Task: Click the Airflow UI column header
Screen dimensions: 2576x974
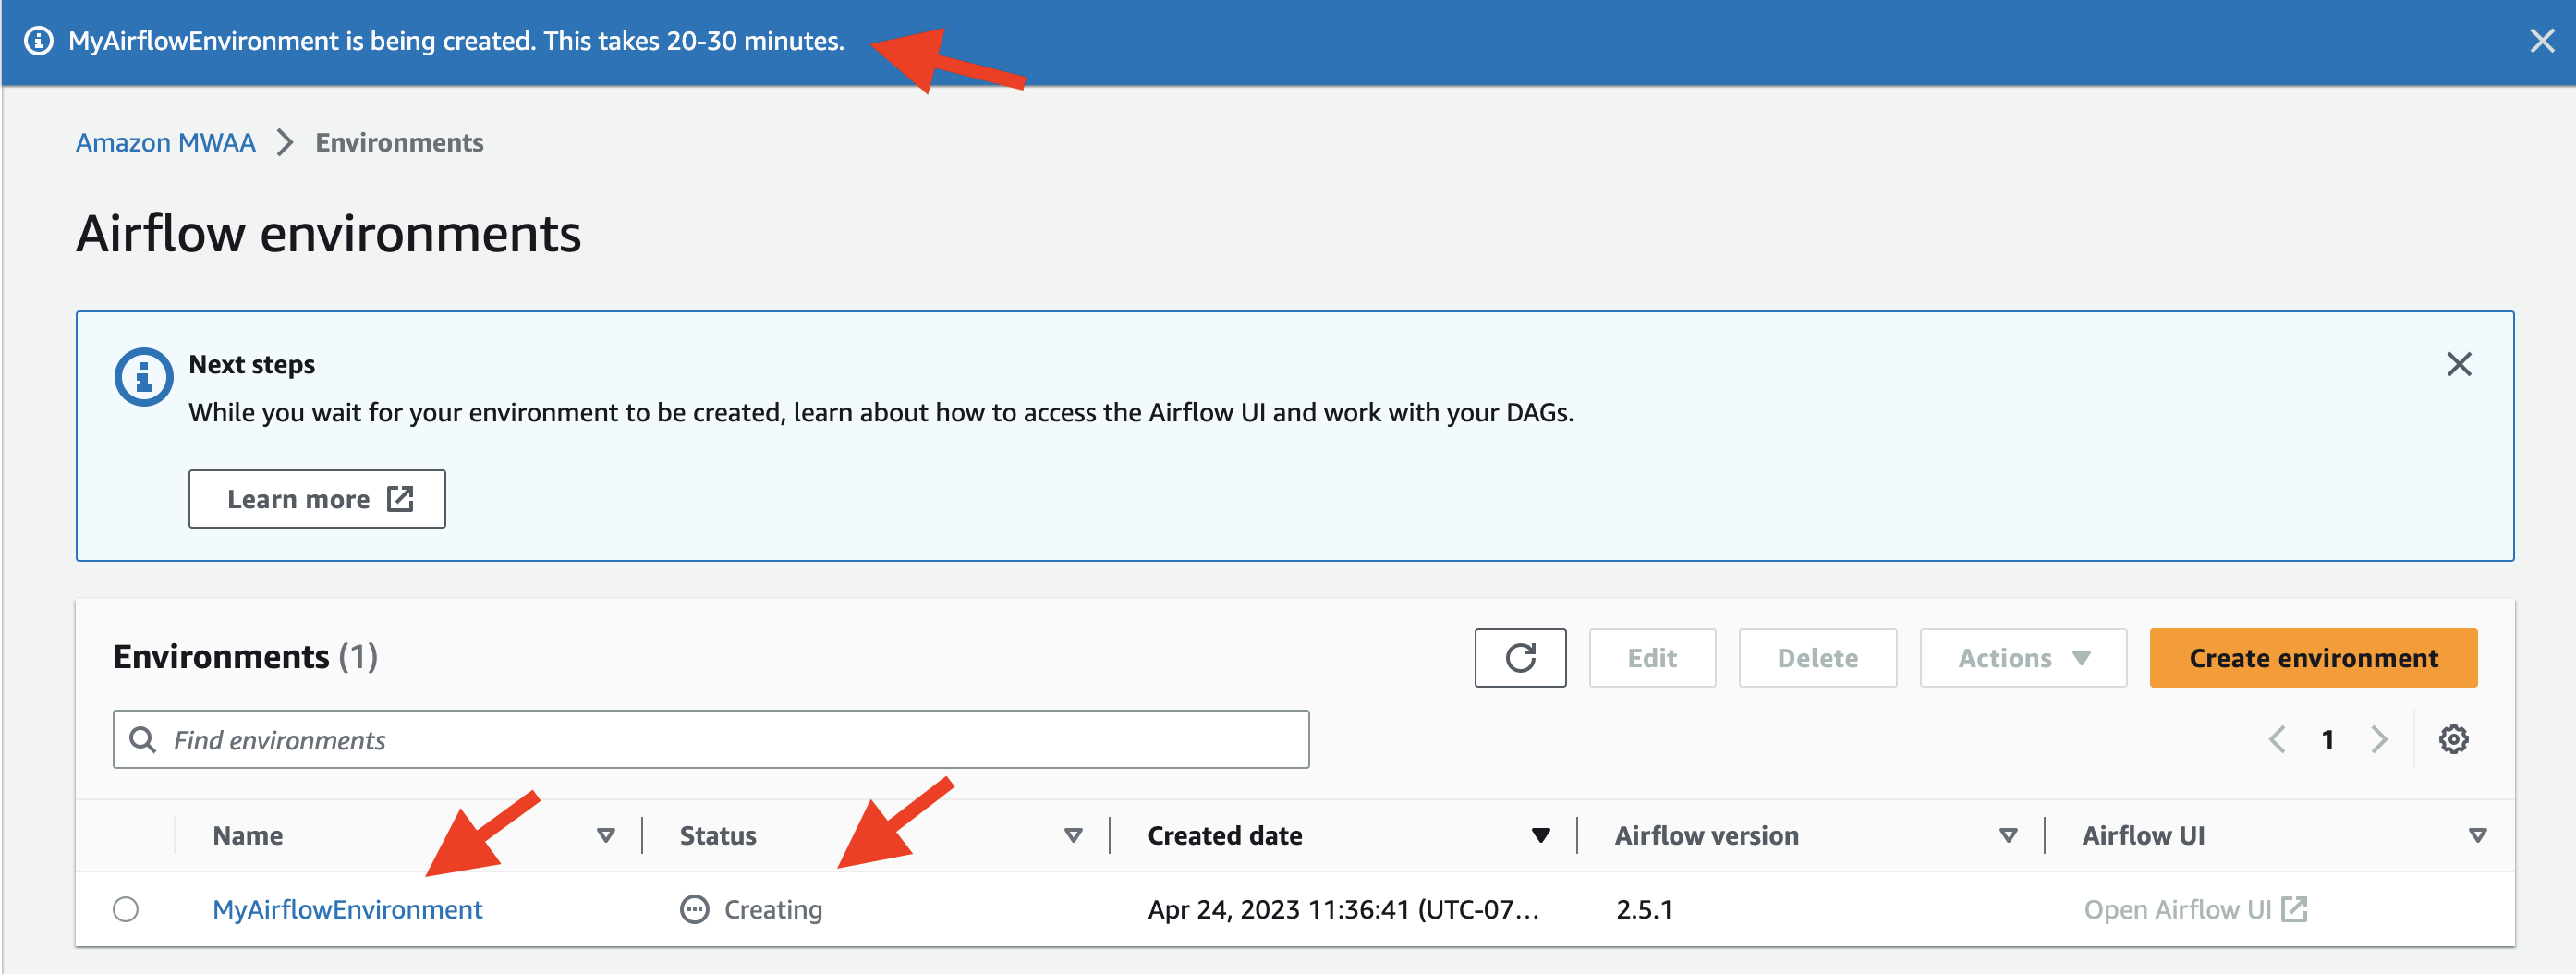Action: point(2143,836)
